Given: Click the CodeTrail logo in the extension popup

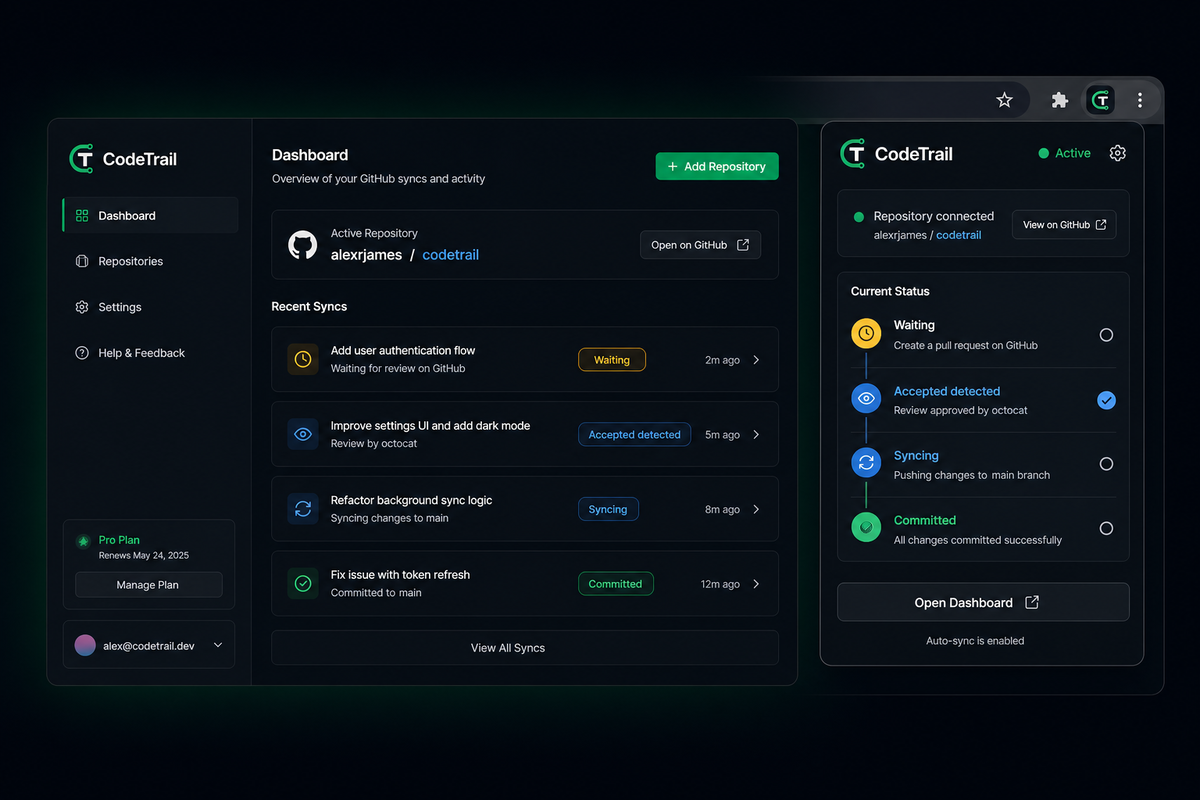Looking at the screenshot, I should pos(853,153).
